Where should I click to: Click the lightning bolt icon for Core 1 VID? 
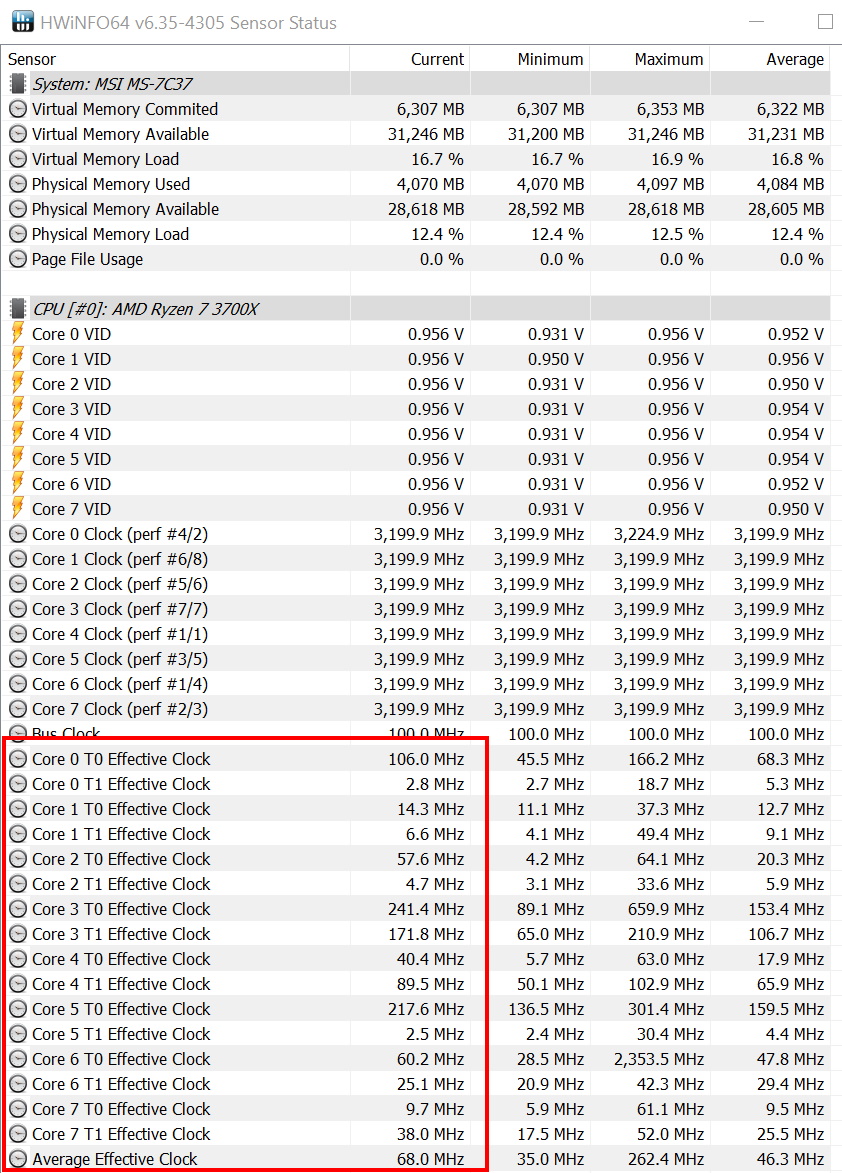pos(18,358)
